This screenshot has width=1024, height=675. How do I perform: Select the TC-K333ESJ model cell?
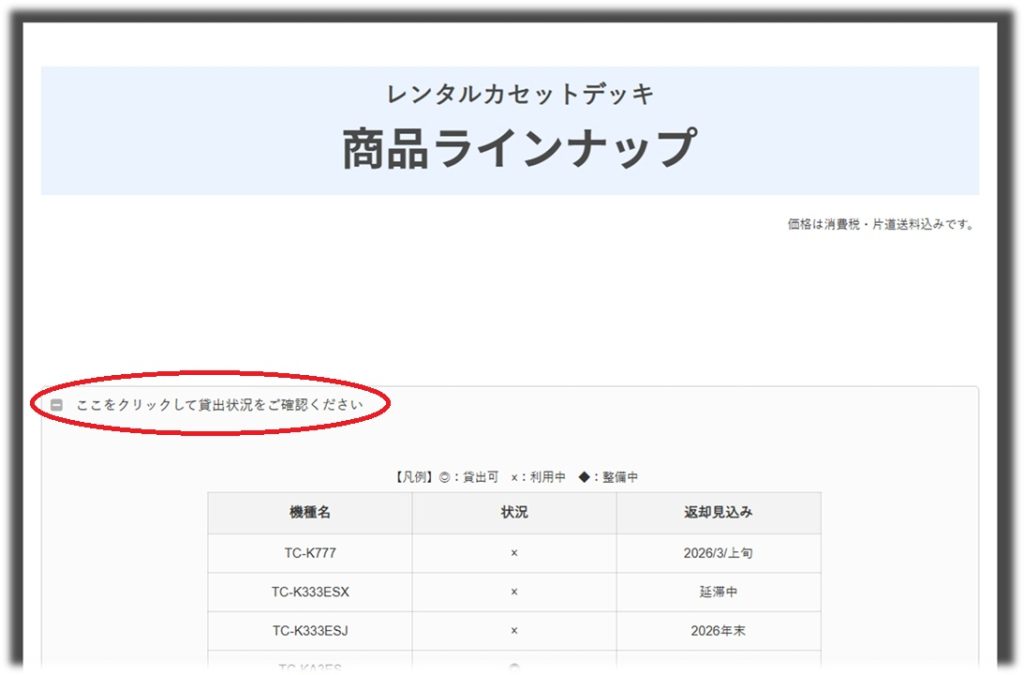[310, 631]
